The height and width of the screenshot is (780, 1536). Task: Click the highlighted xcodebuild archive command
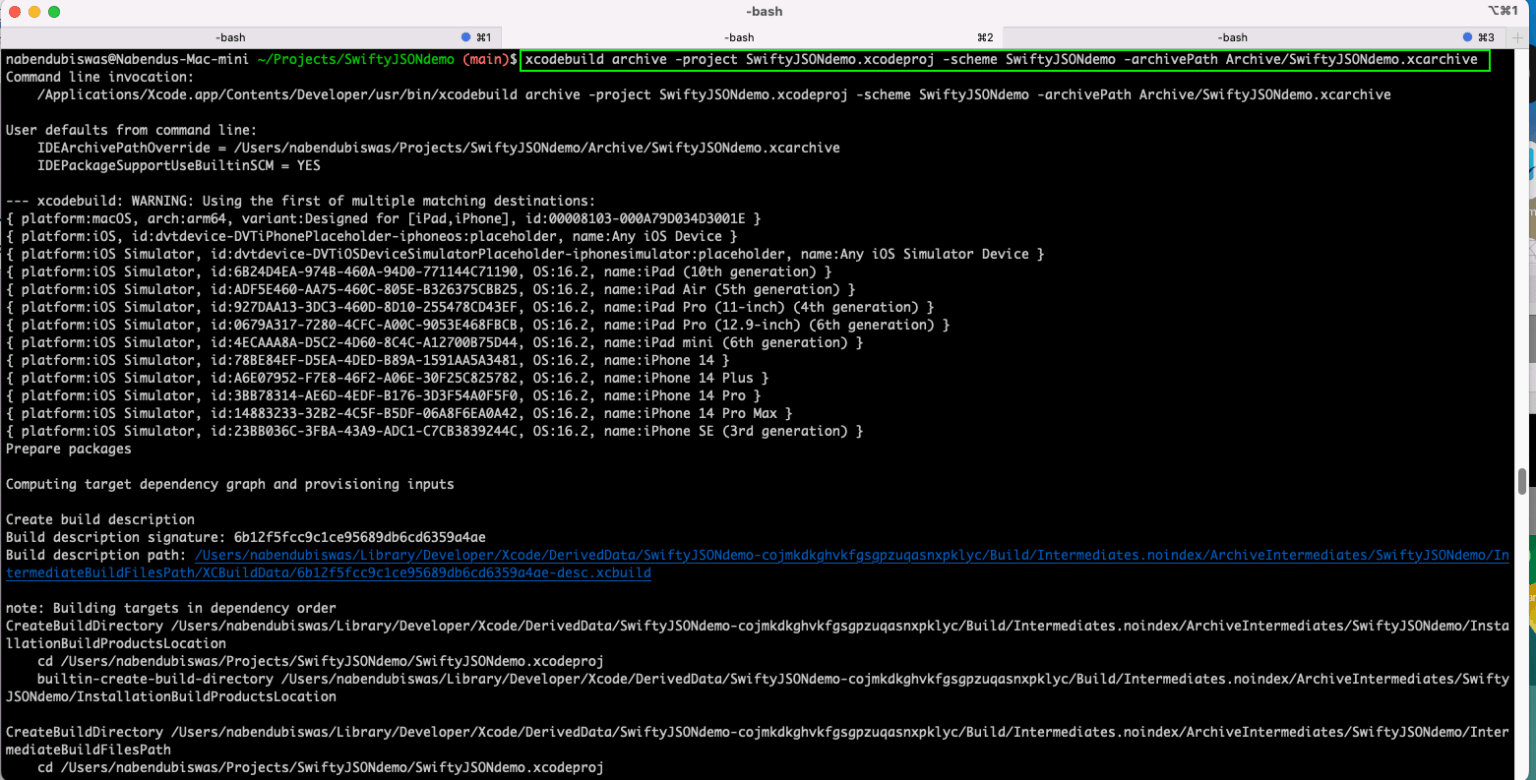pyautogui.click(x=1004, y=60)
